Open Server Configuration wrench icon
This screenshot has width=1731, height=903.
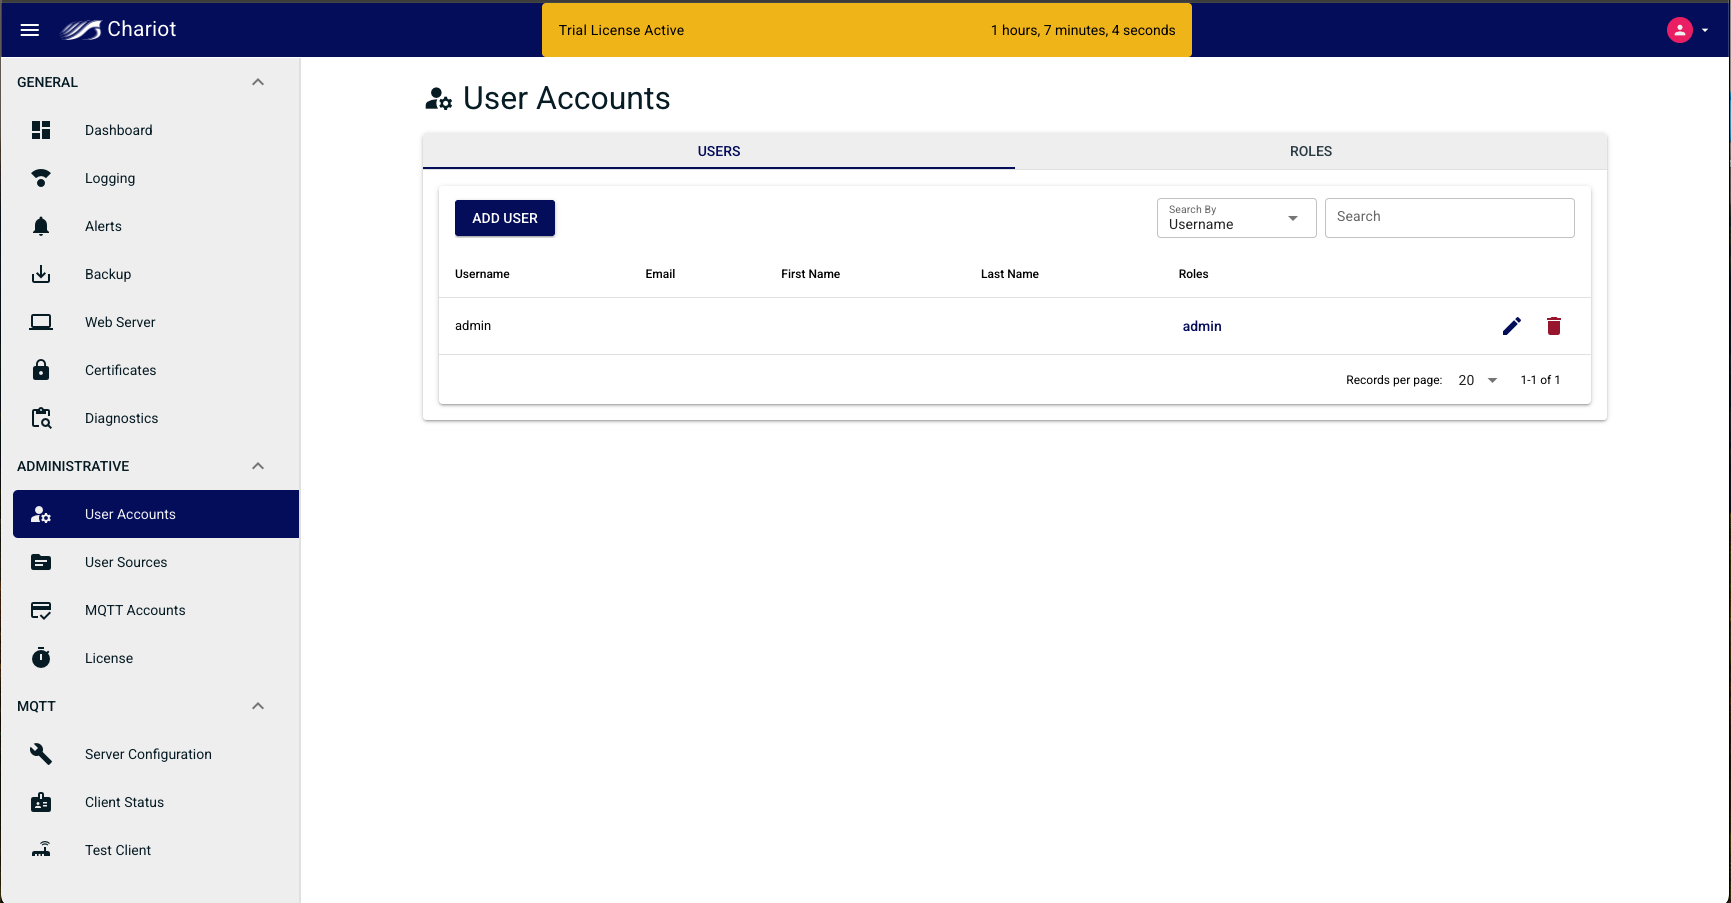coord(41,754)
